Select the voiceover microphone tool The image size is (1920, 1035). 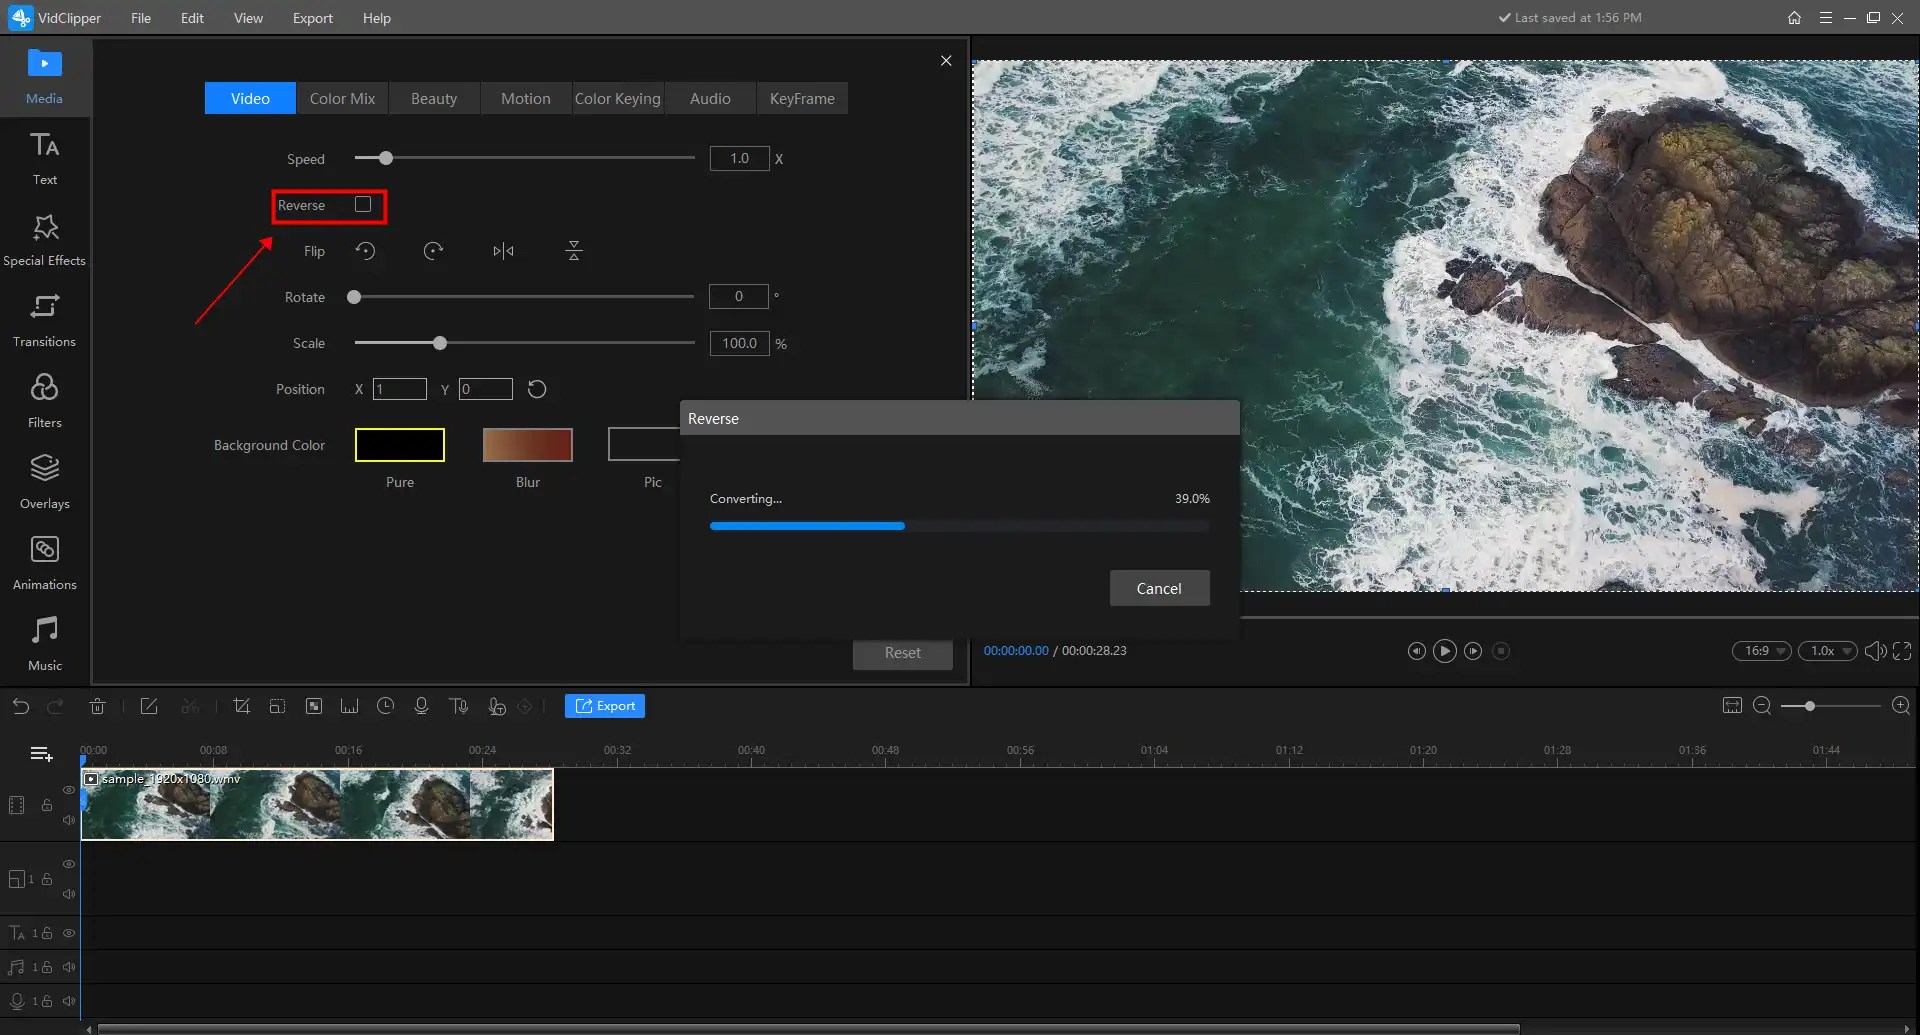421,705
